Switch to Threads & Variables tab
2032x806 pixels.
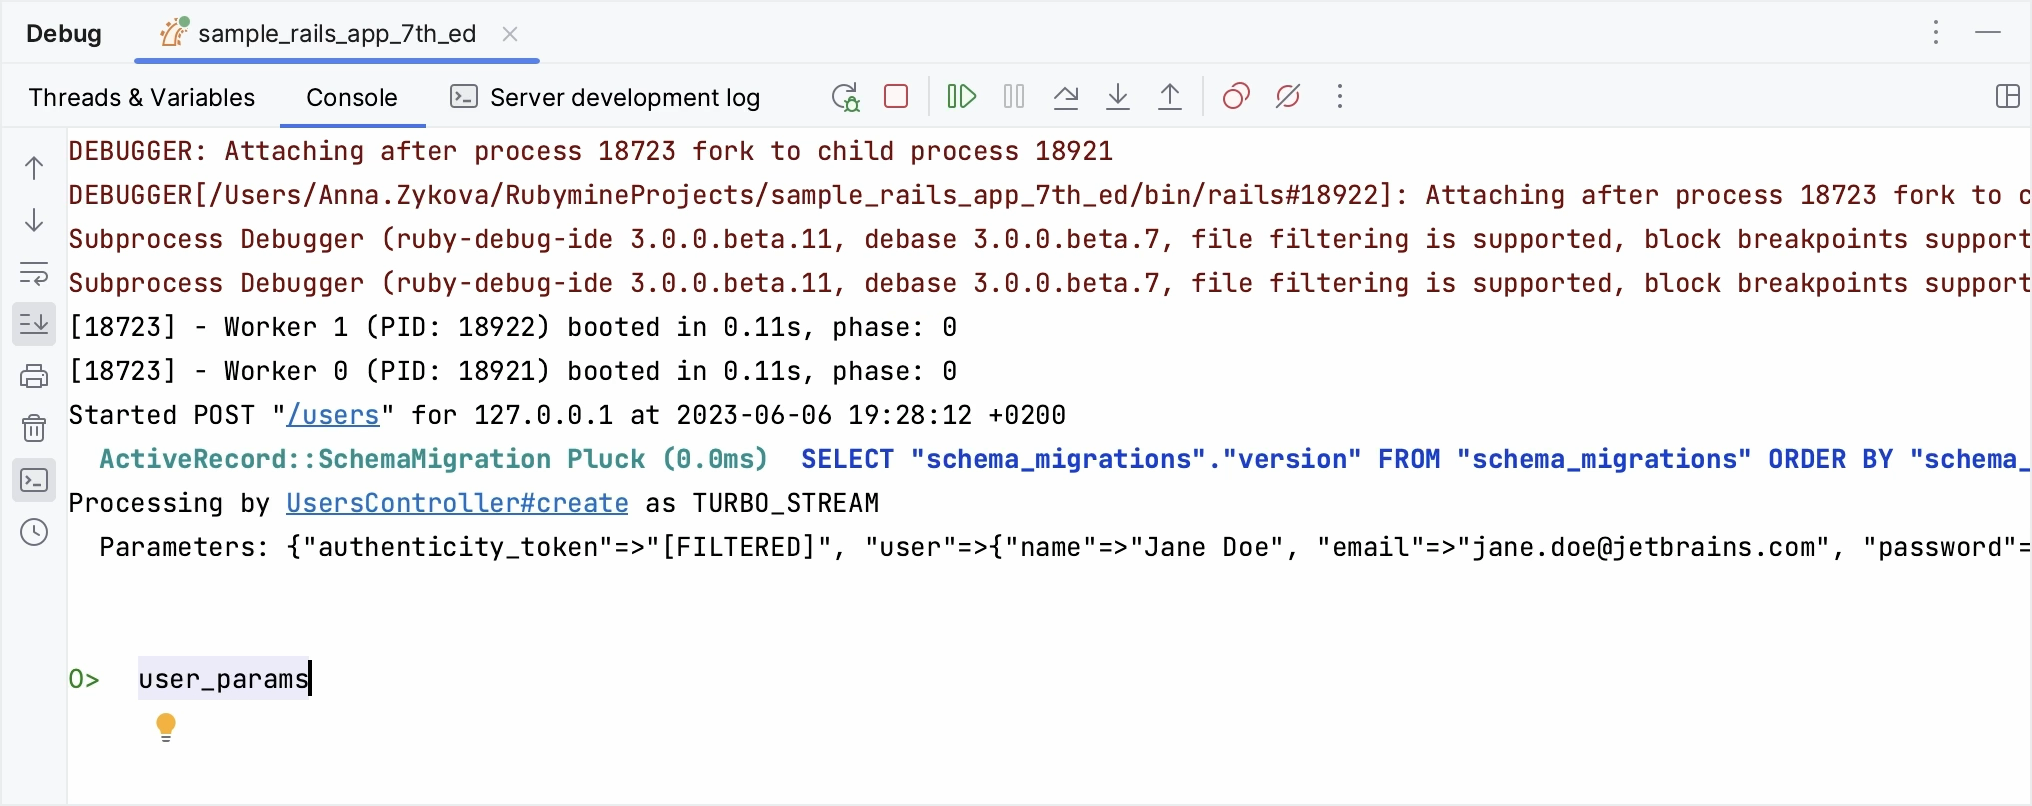click(142, 98)
